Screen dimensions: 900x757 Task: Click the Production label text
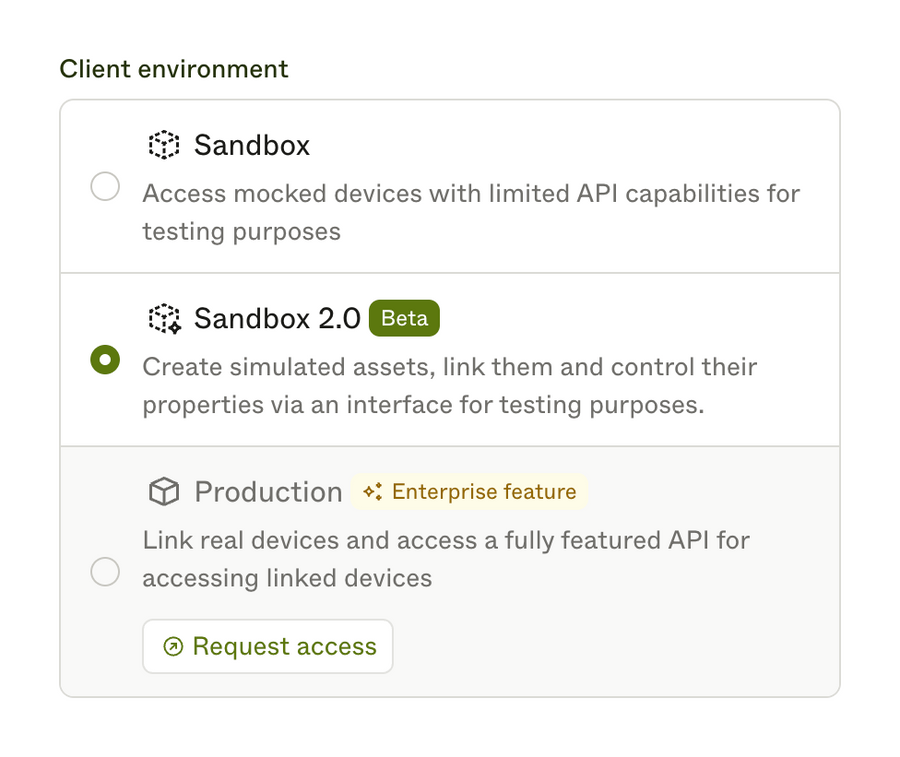pyautogui.click(x=268, y=491)
